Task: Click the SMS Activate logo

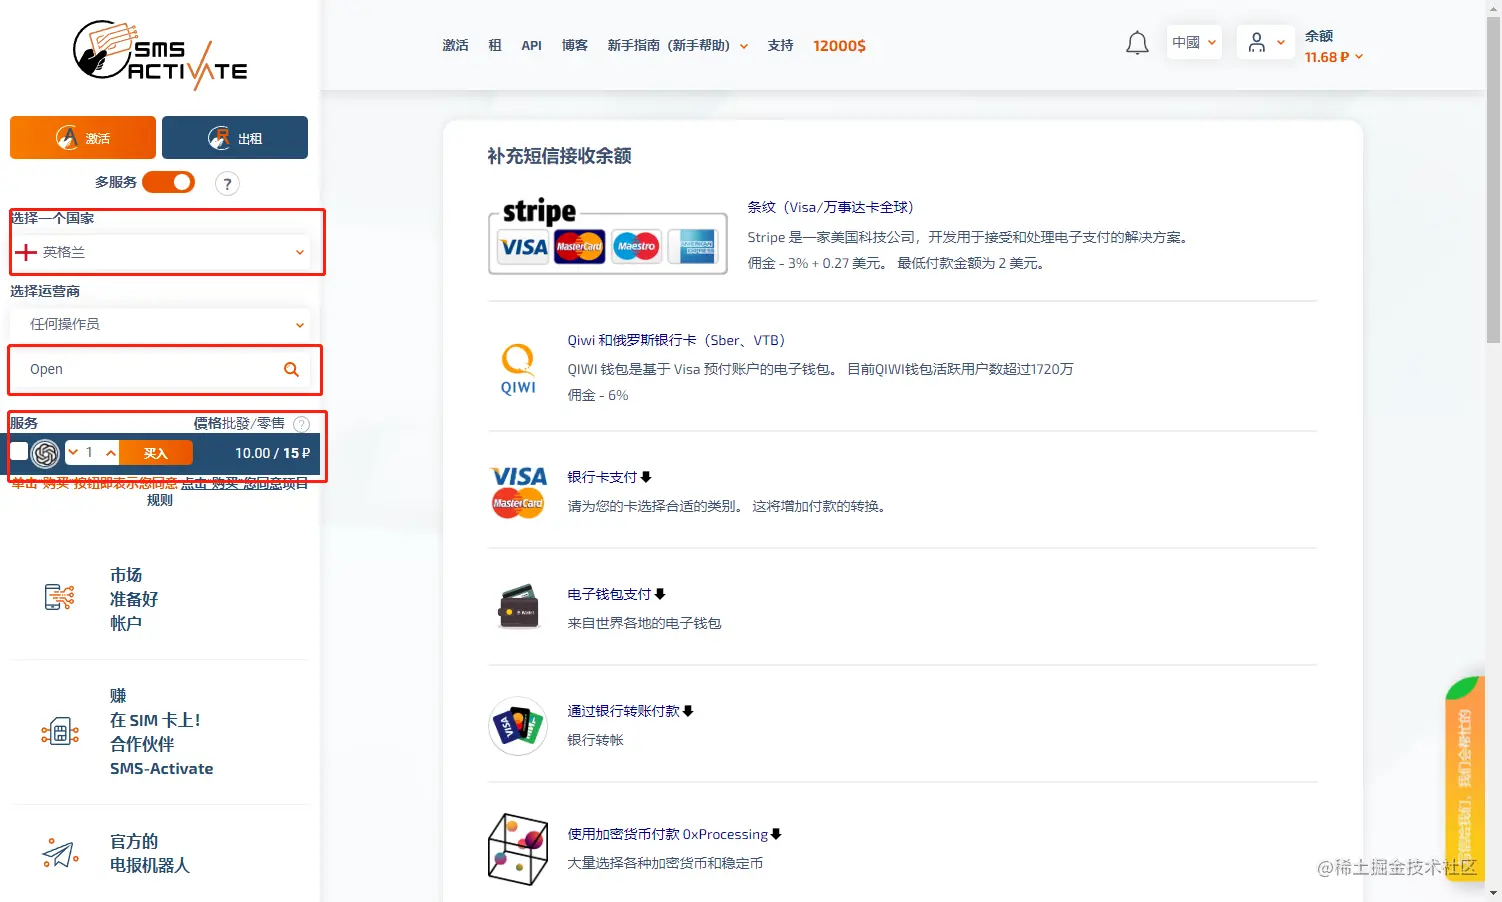Action: tap(160, 54)
